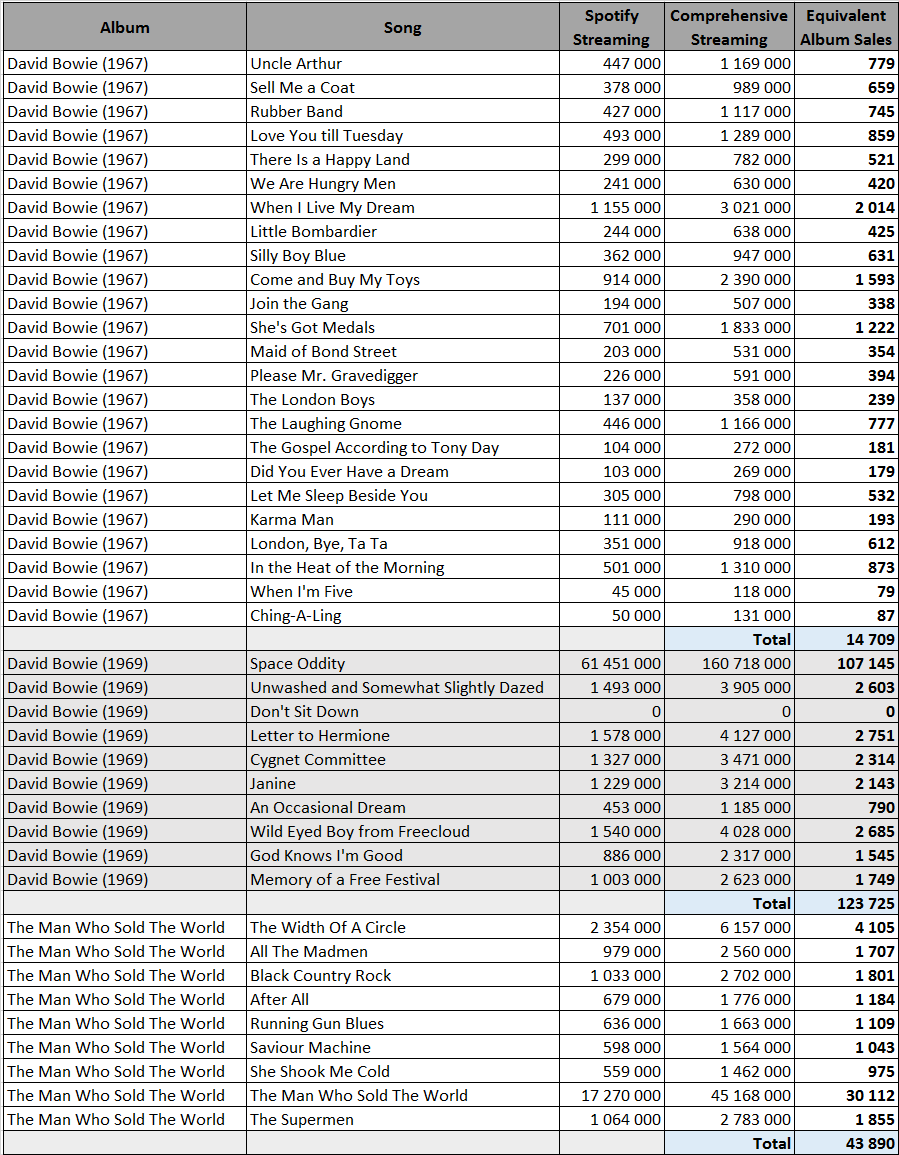Screen dimensions: 899x1155
Task: Click the She's Got Medals cell
Action: click(x=402, y=328)
